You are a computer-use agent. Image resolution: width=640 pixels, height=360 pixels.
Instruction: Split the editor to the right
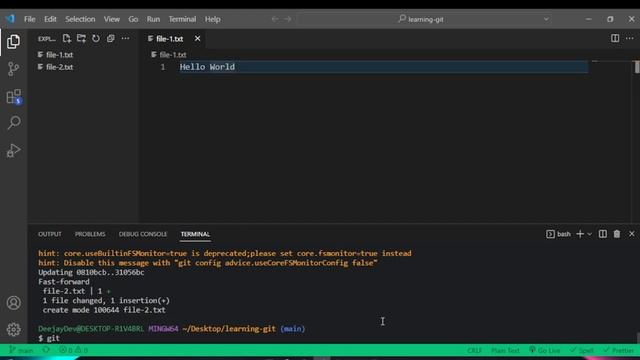(x=615, y=38)
